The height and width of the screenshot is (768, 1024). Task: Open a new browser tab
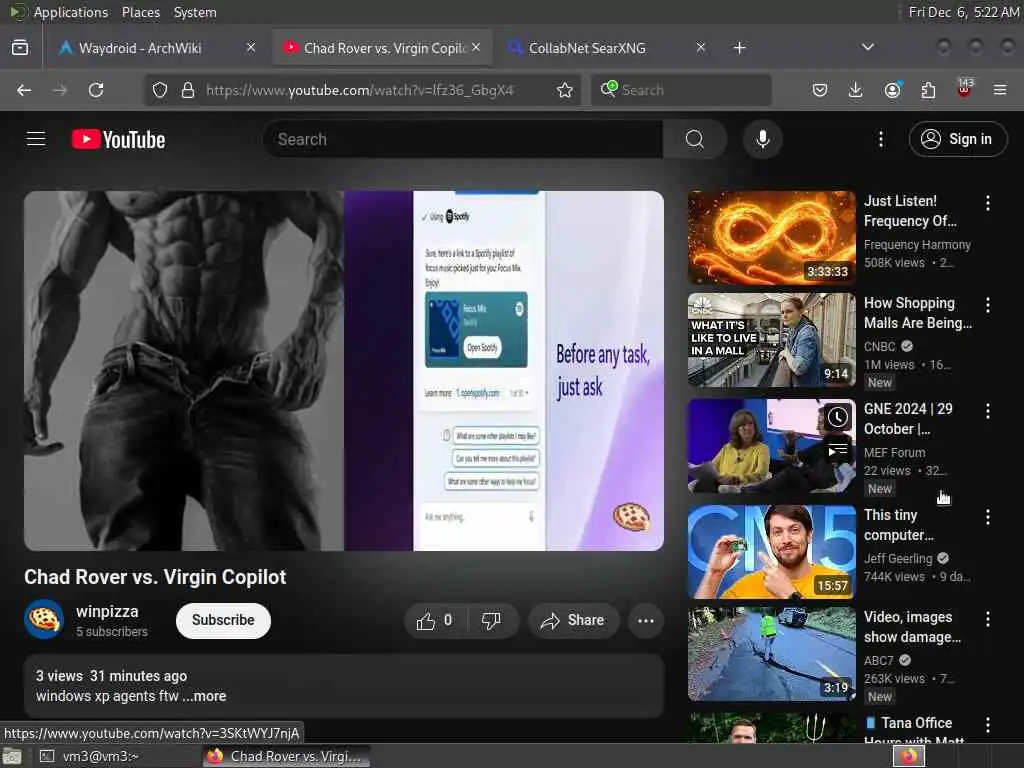(x=739, y=48)
